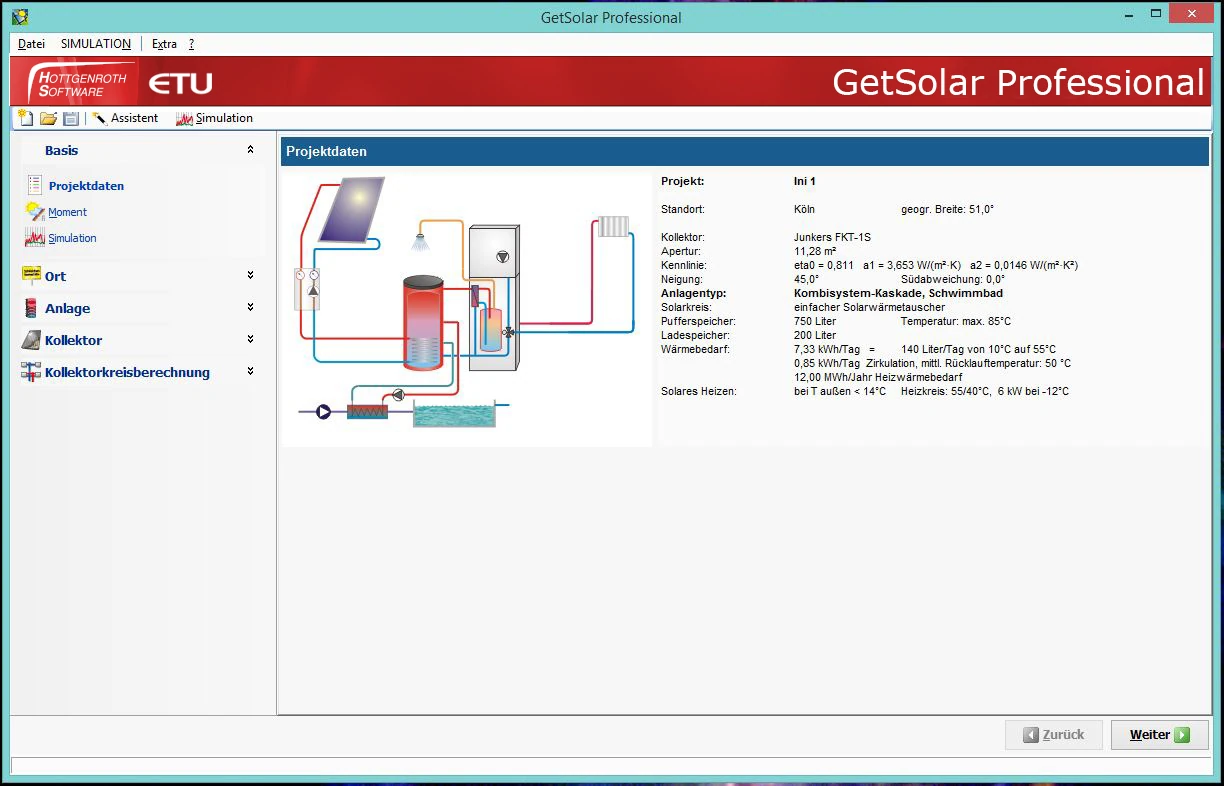Click the new project icon in toolbar

point(26,118)
